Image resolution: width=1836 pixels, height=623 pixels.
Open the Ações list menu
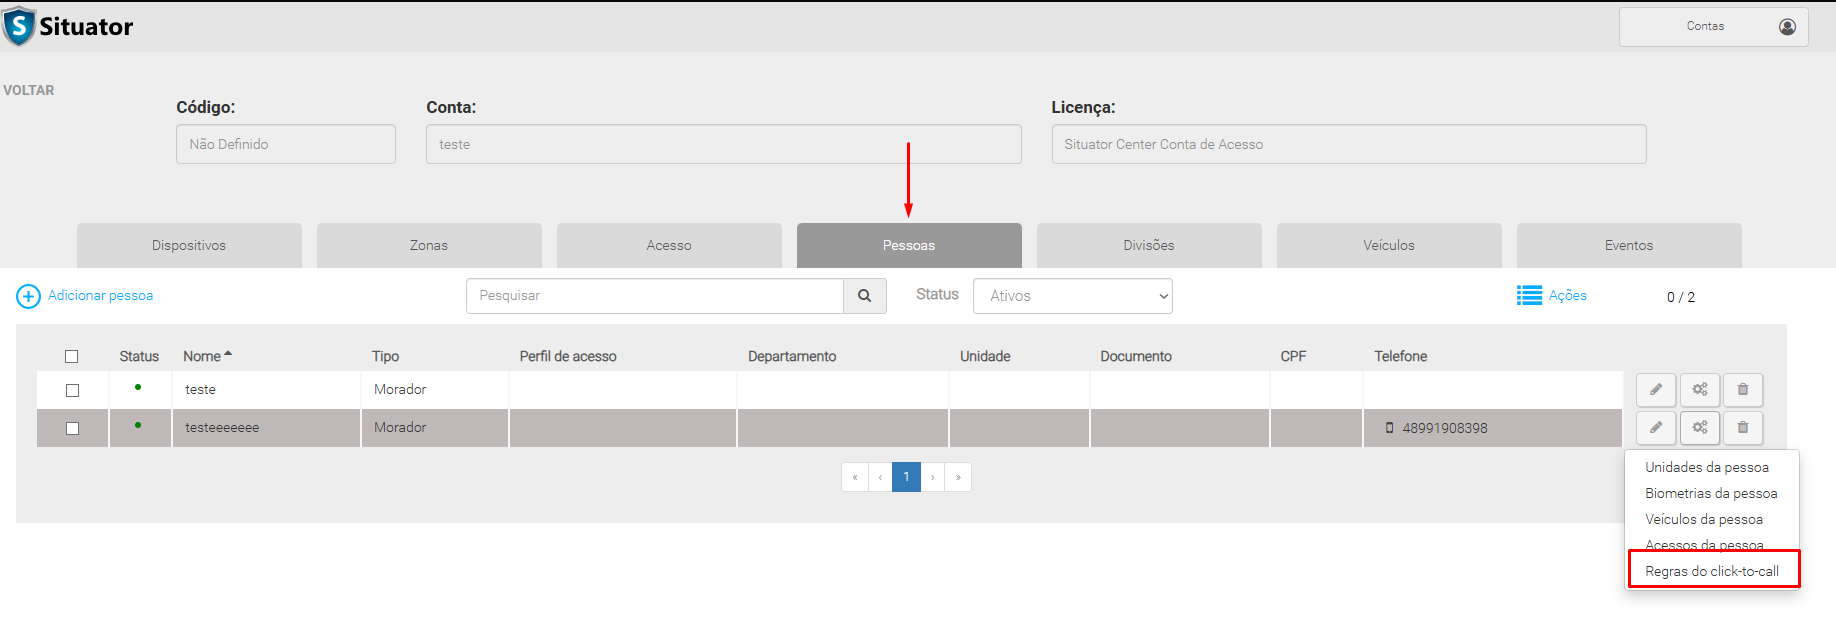pos(1552,296)
